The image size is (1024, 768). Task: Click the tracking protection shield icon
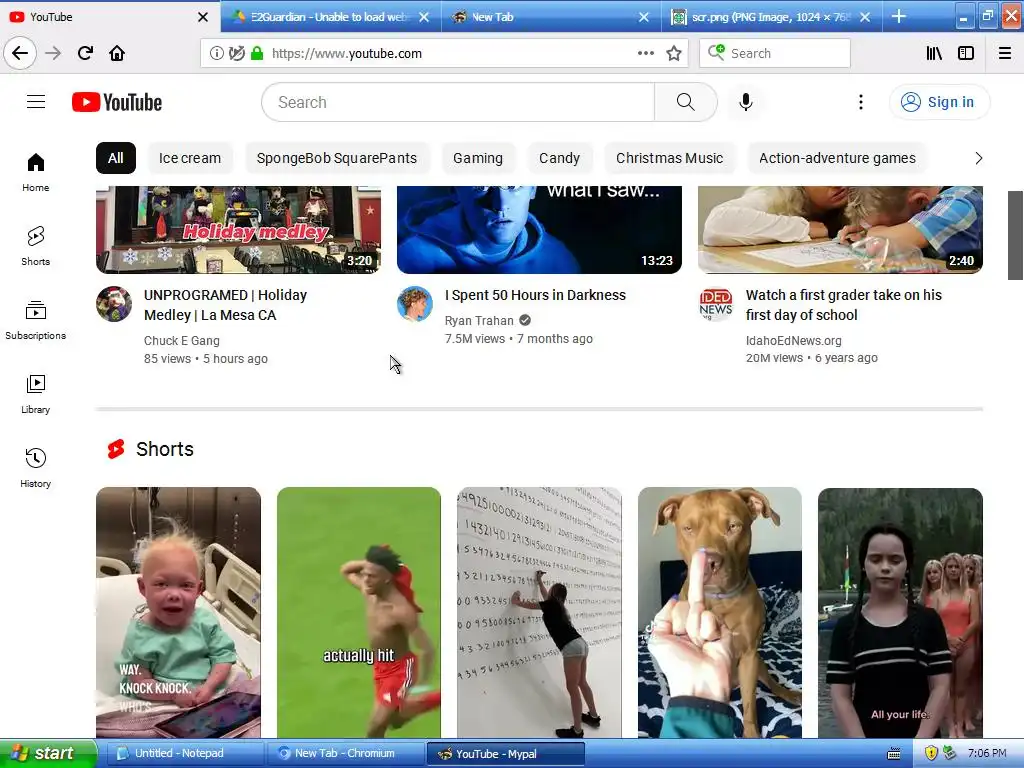point(237,53)
